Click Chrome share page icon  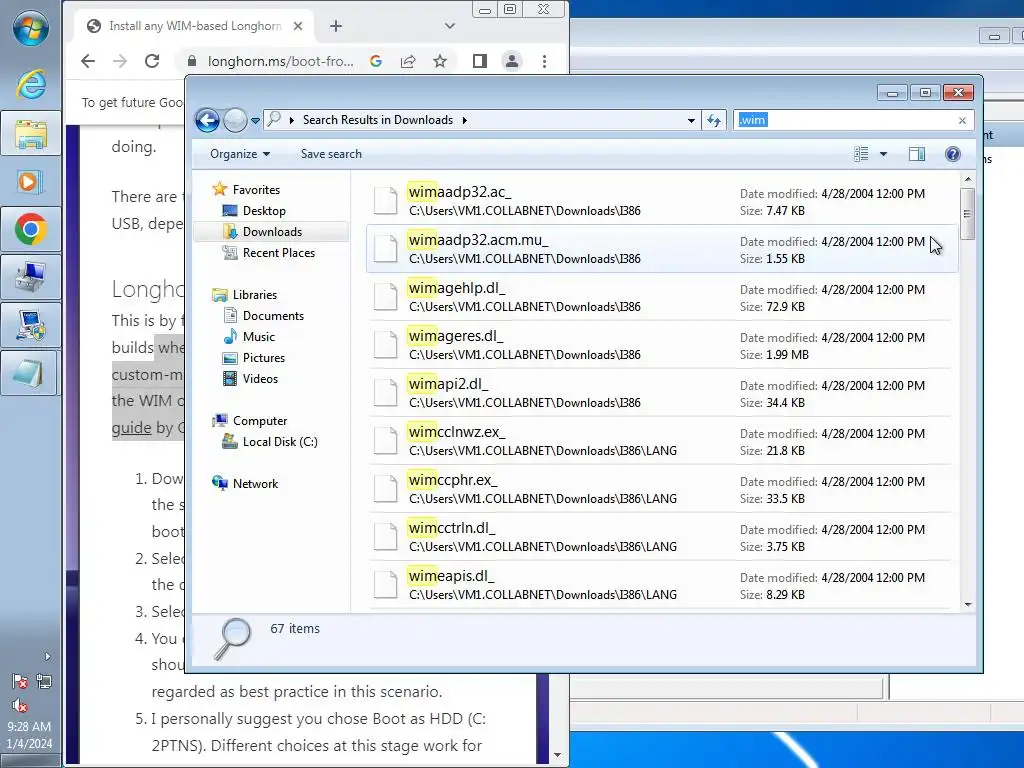pyautogui.click(x=408, y=61)
